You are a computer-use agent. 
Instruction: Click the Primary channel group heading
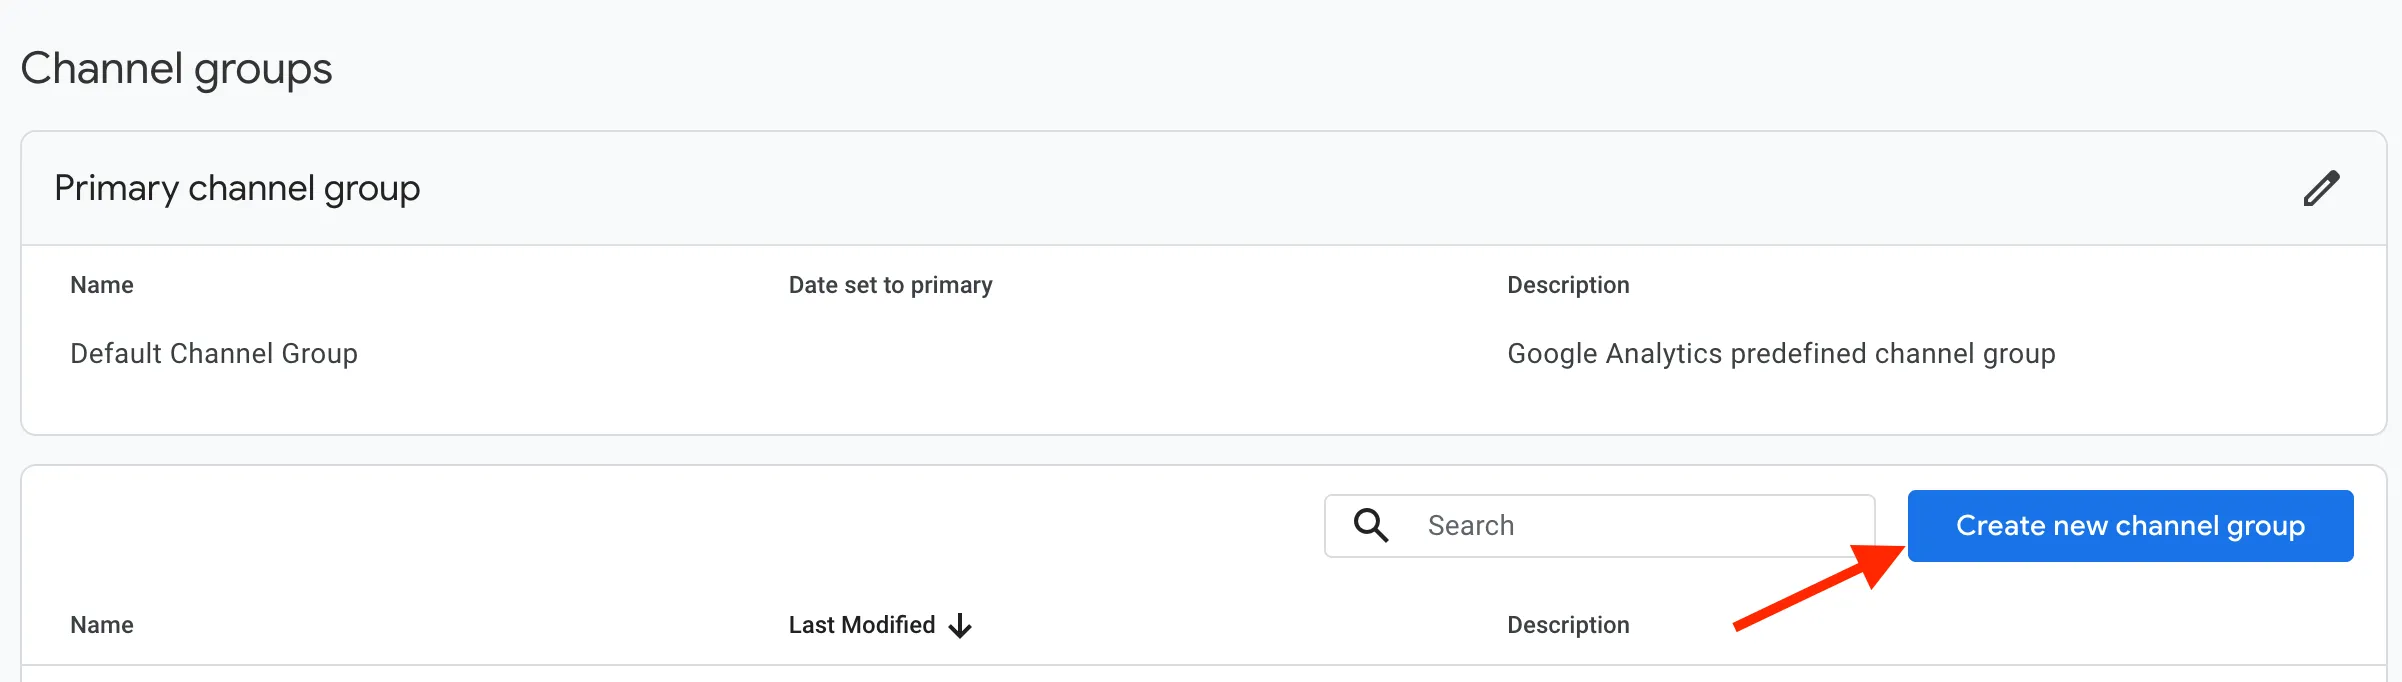point(237,189)
